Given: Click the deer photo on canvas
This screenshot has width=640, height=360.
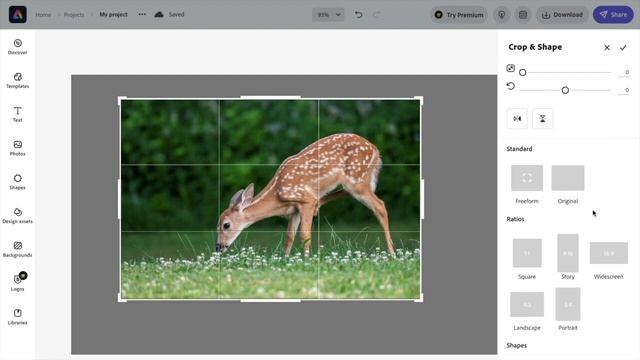Looking at the screenshot, I should (270, 199).
